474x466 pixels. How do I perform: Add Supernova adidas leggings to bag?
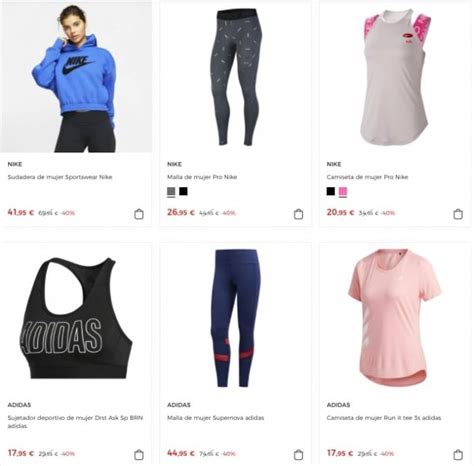click(x=299, y=455)
